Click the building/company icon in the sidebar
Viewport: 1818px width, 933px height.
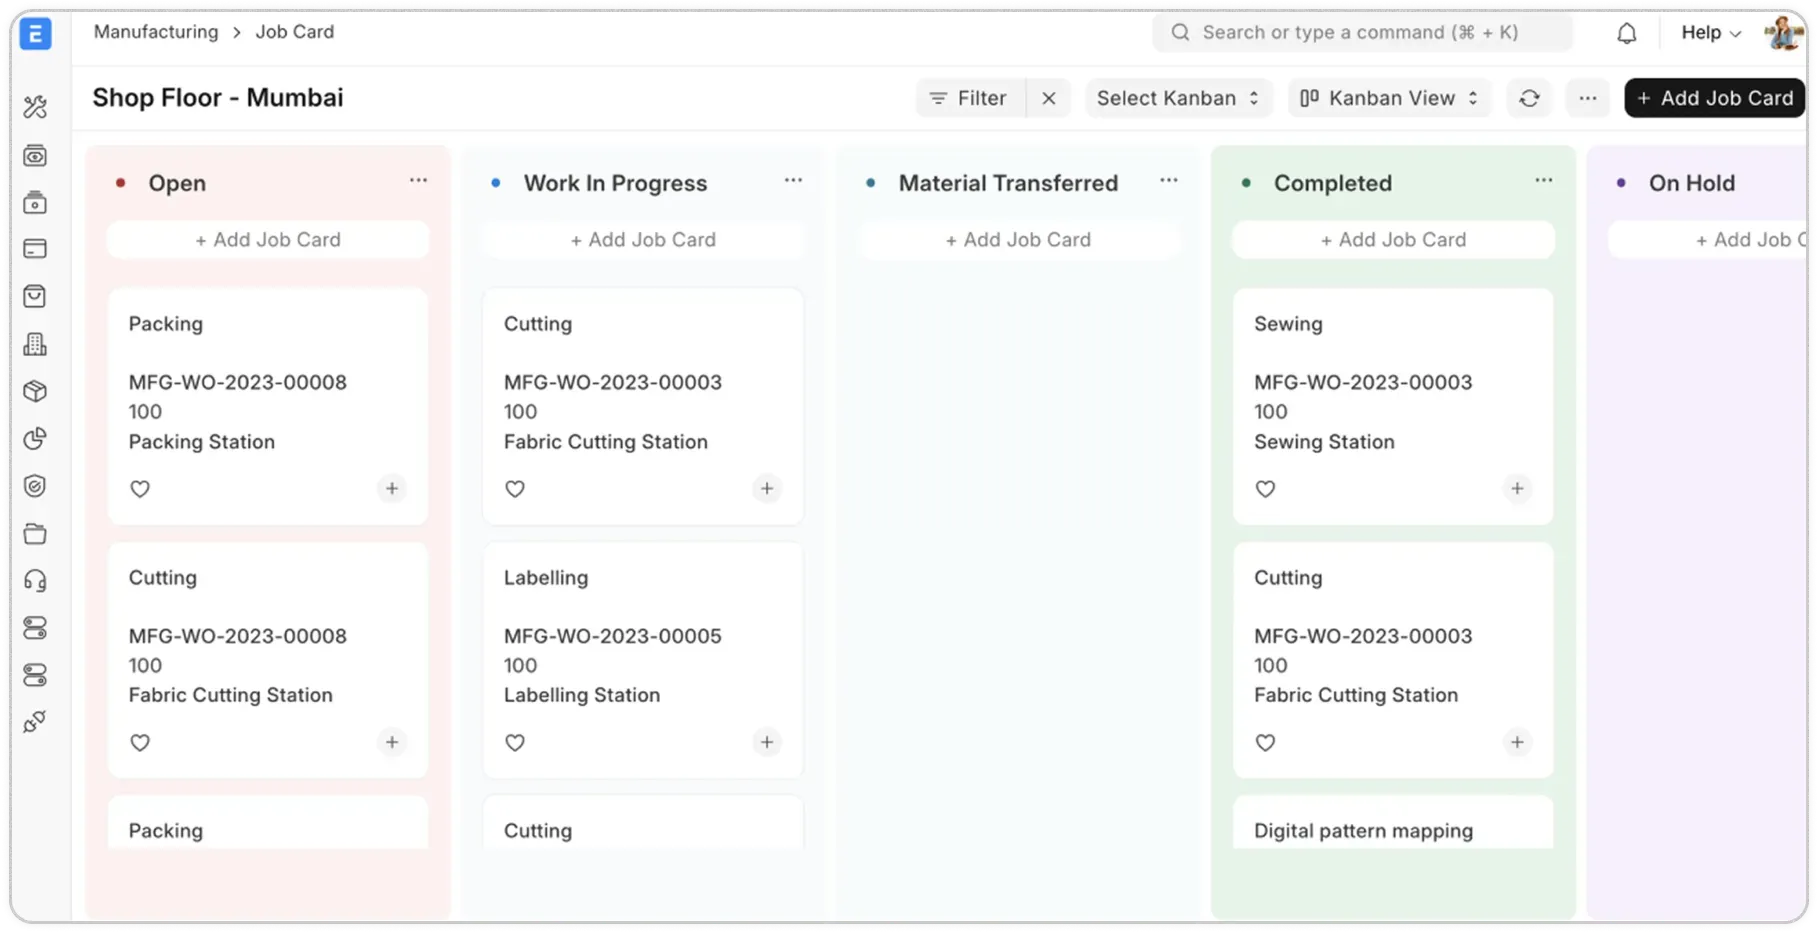(x=36, y=345)
